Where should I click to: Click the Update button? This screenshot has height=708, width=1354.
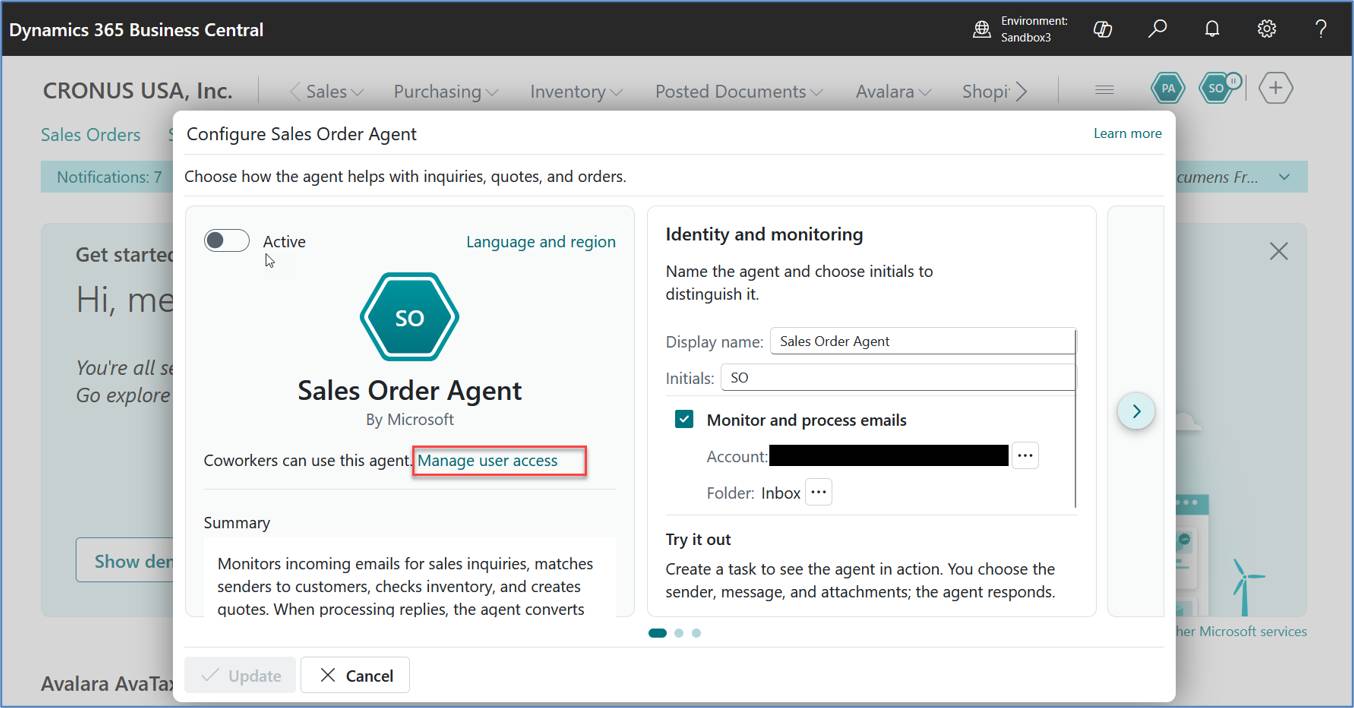click(x=240, y=675)
